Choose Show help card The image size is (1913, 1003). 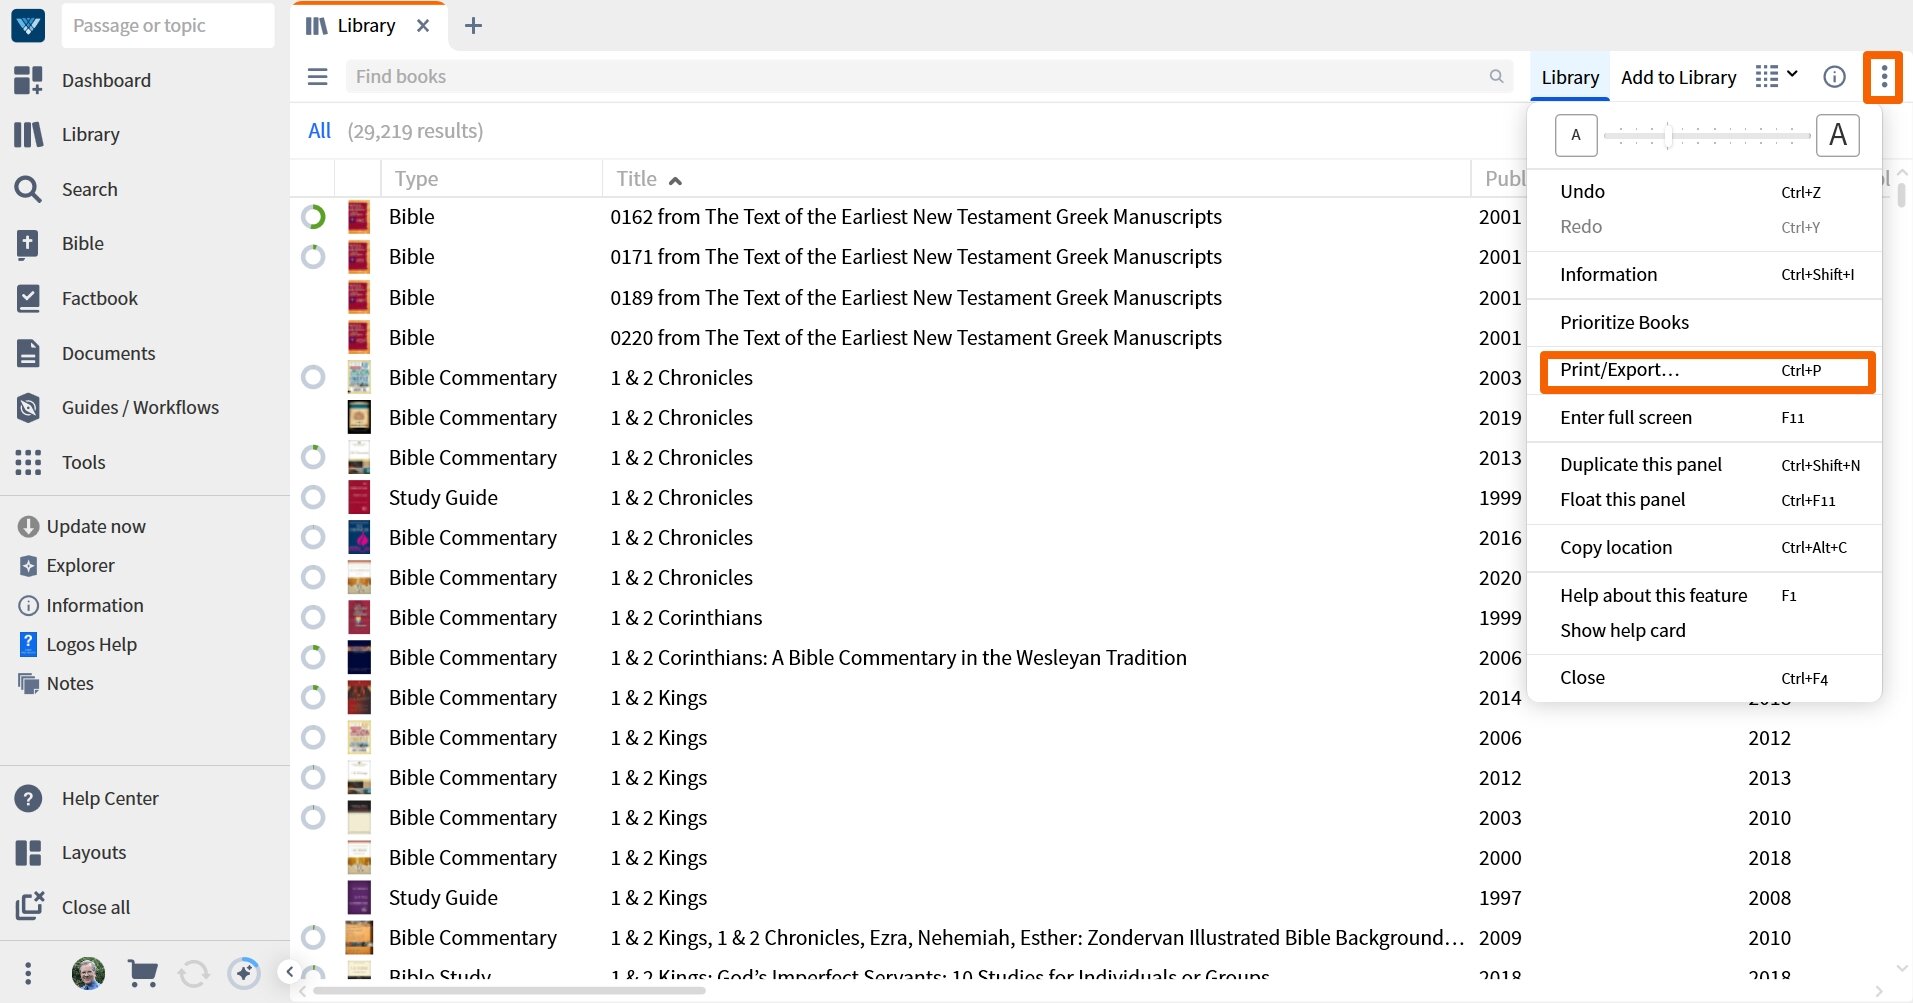pyautogui.click(x=1706, y=630)
